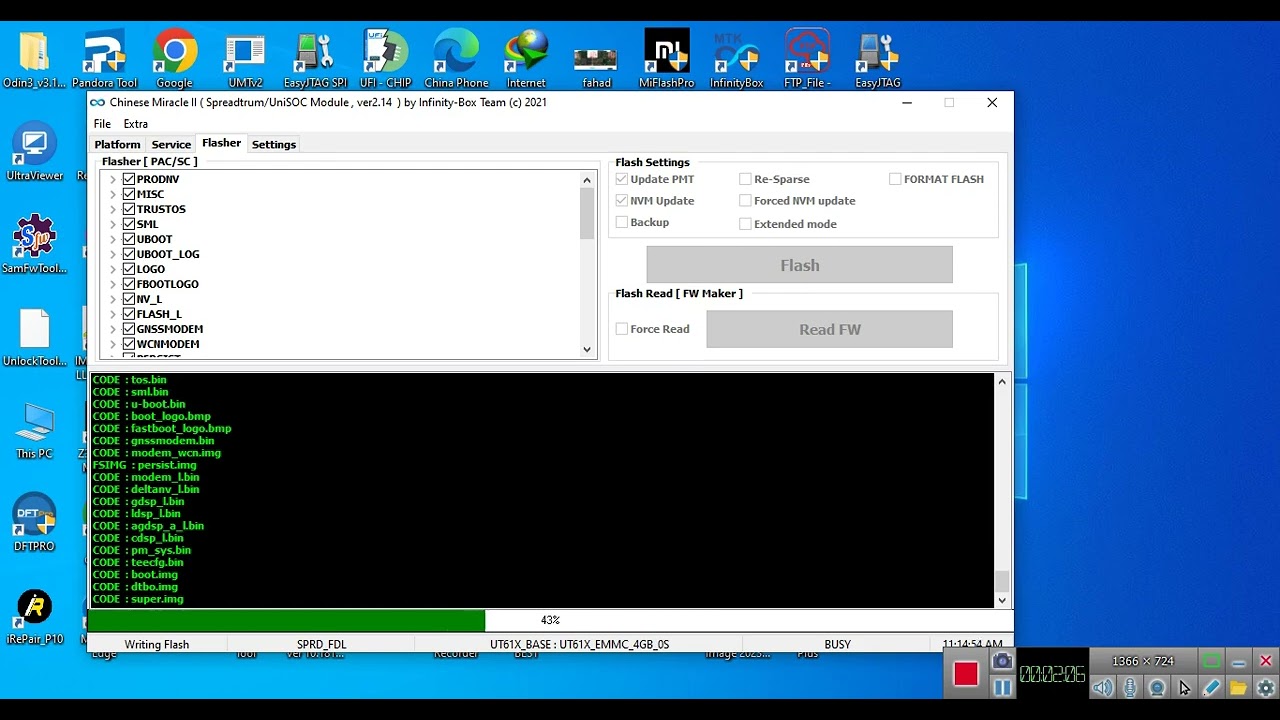Uncheck the PRODNV partition checkbox
The height and width of the screenshot is (720, 1280).
[x=129, y=179]
